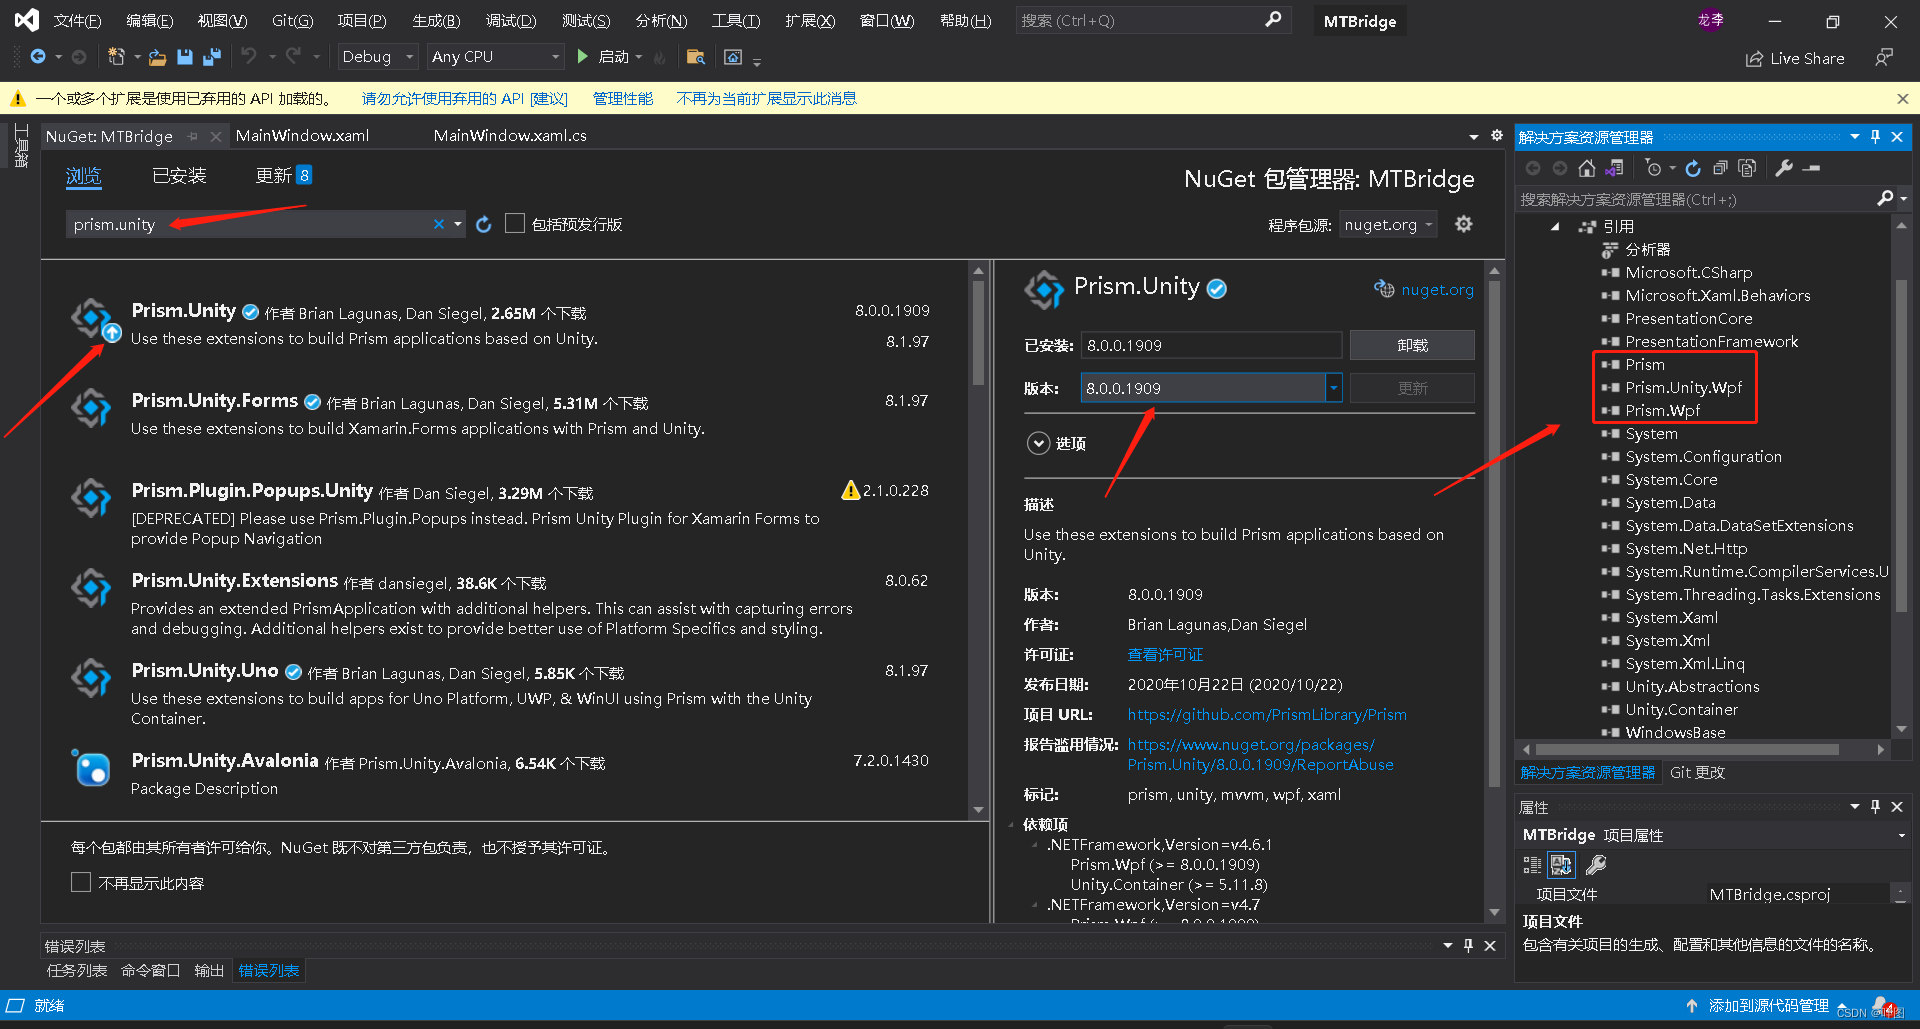Open the version 8.0.0.1909 dropdown arrow
Screen dimensions: 1920x1029
pos(1334,388)
